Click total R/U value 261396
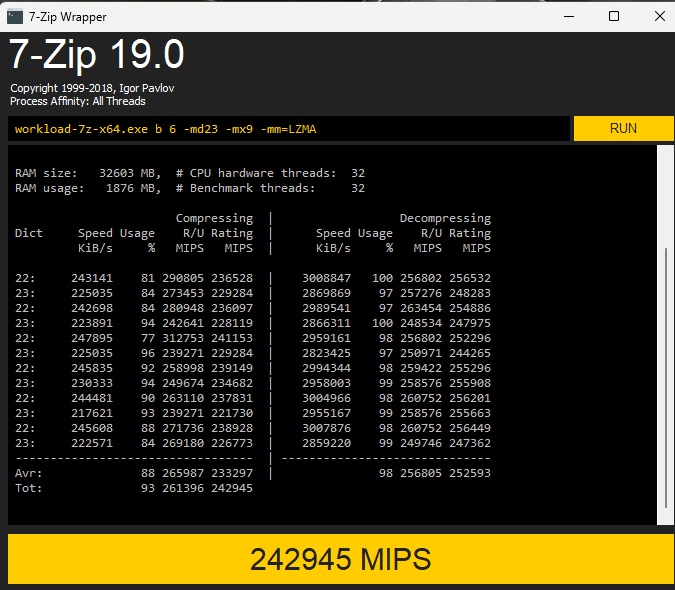The image size is (675, 590). [183, 488]
